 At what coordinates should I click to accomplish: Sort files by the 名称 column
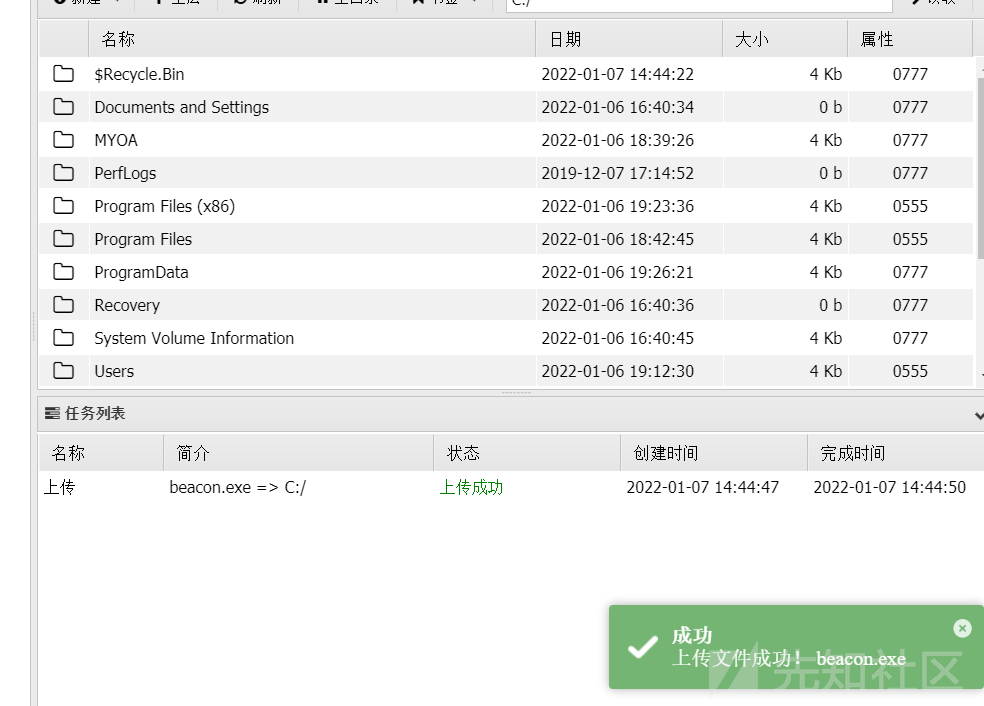click(312, 39)
